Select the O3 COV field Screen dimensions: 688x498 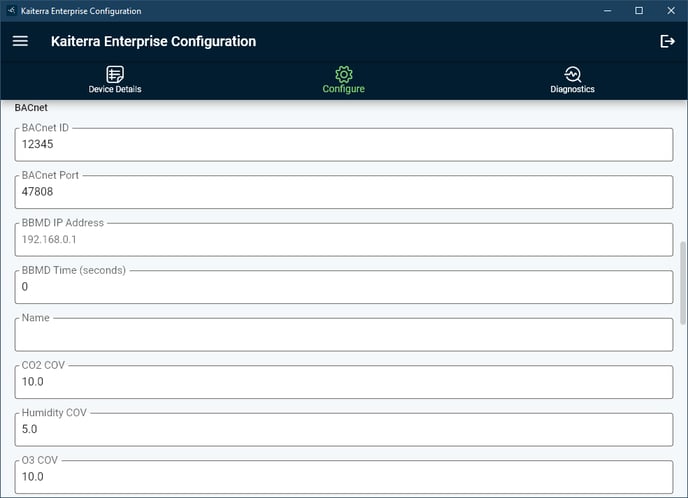pyautogui.click(x=344, y=477)
